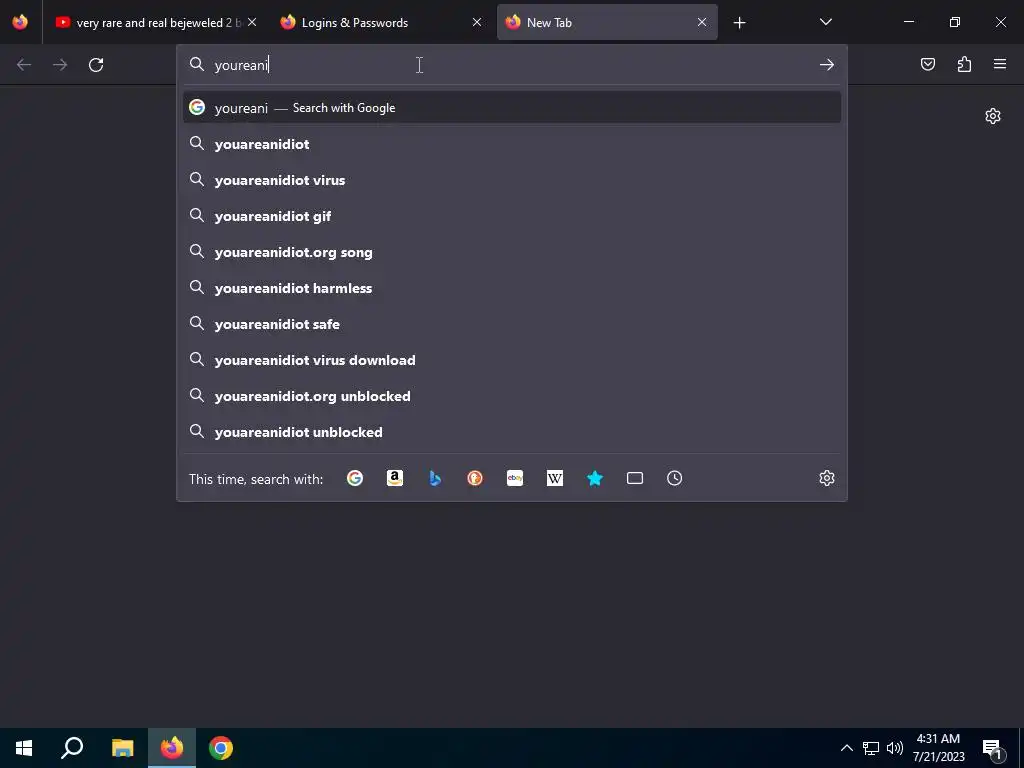This screenshot has width=1024, height=768.
Task: Search open tabs using the tab icon
Action: (x=635, y=478)
